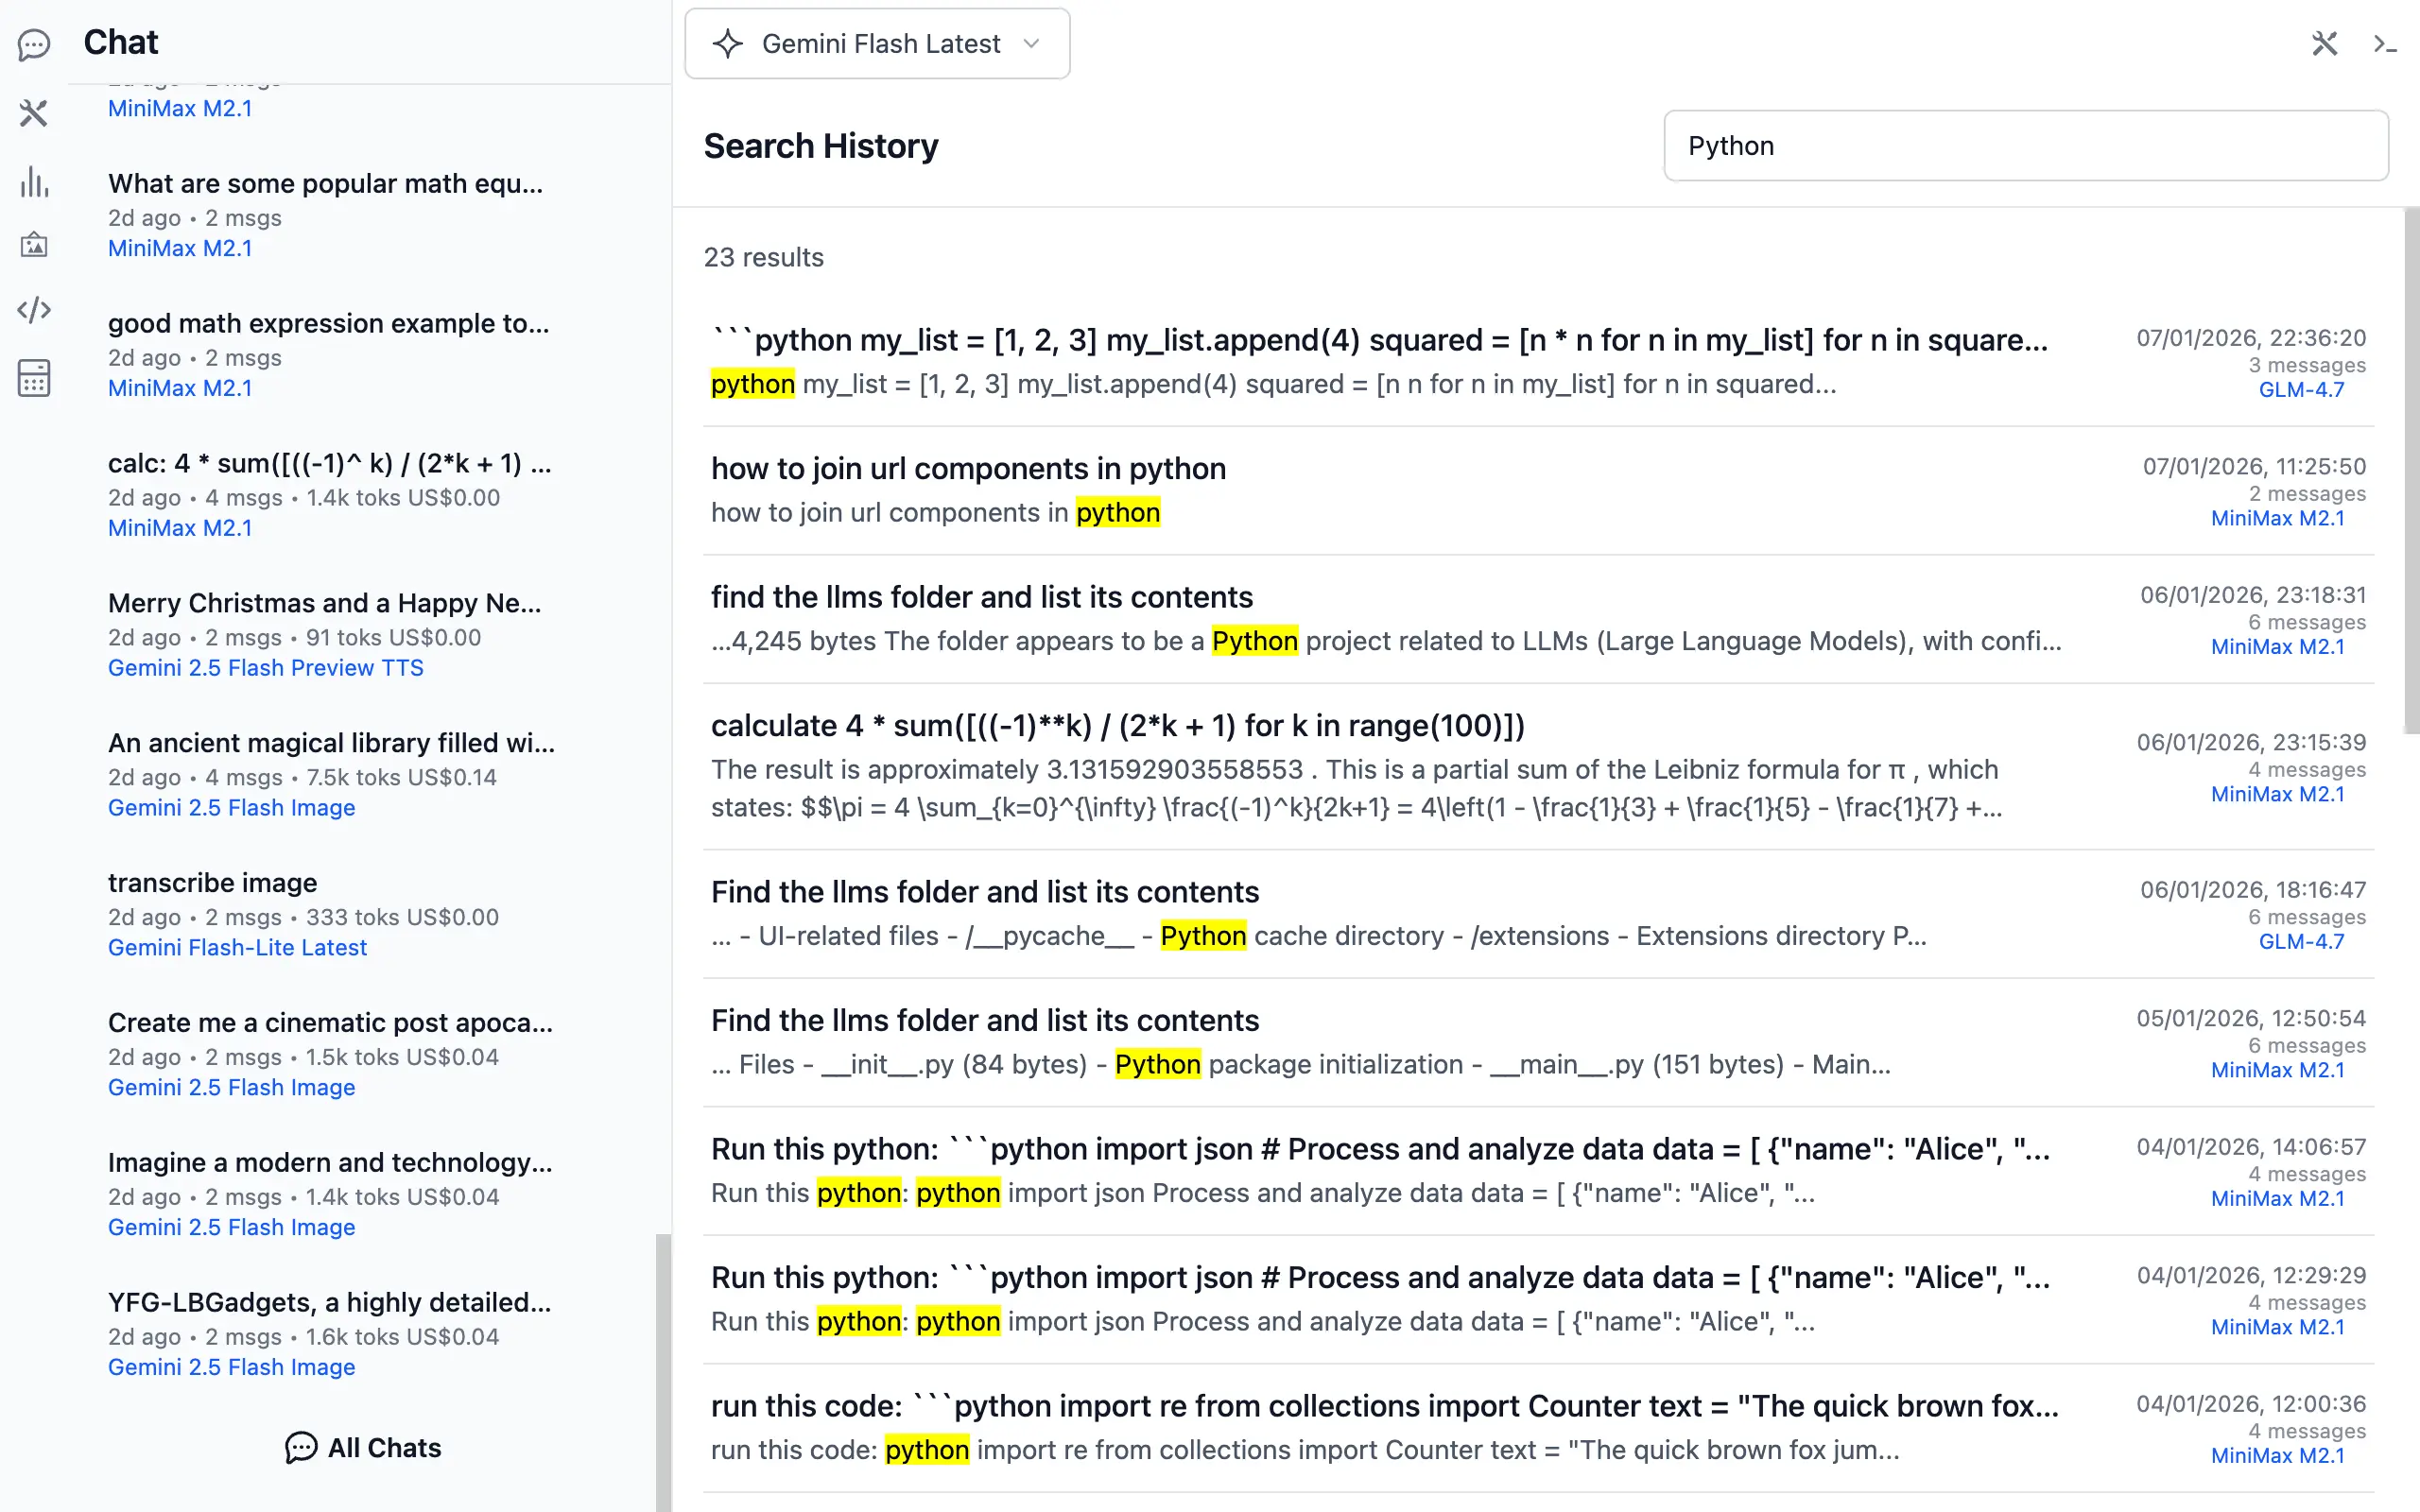Select the code sidebar icon
2420x1512 pixels.
33,310
